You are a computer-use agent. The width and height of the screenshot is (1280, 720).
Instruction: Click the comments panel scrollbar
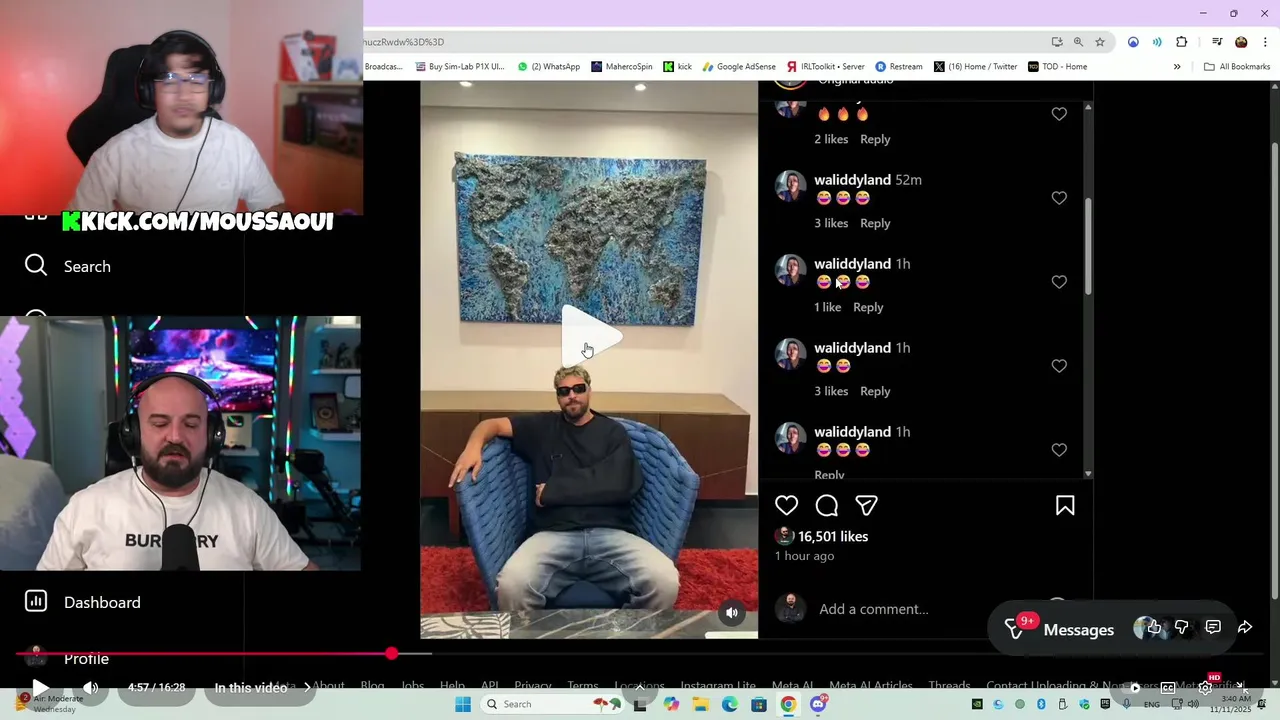1088,245
